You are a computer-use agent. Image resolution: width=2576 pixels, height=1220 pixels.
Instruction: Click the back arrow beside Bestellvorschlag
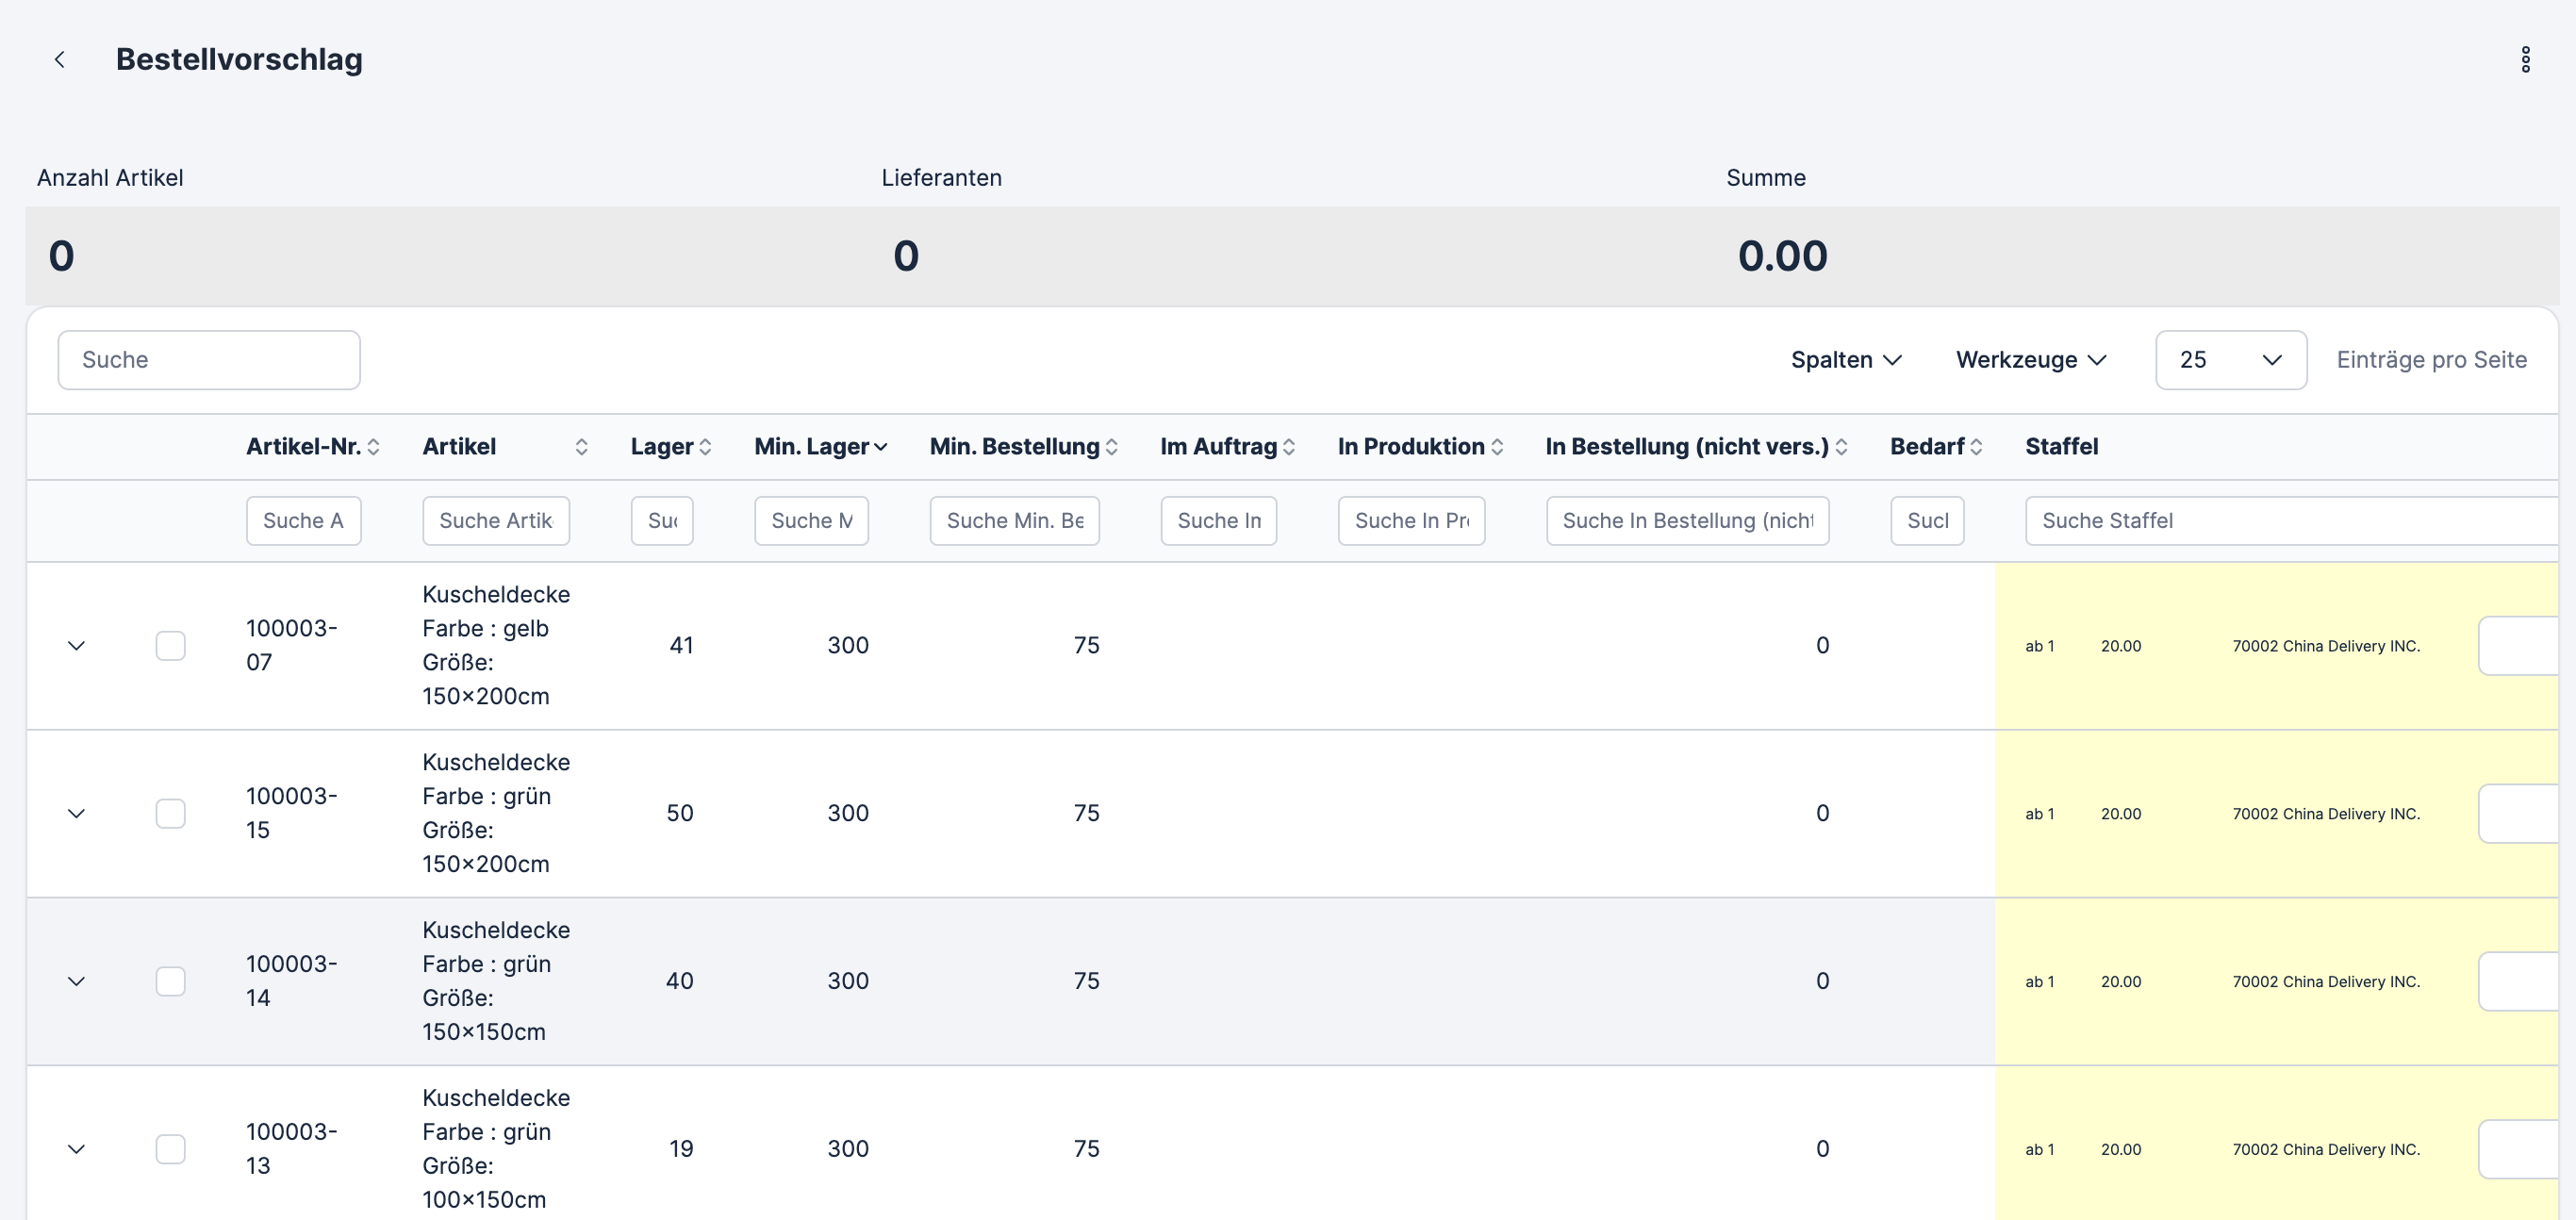point(60,60)
